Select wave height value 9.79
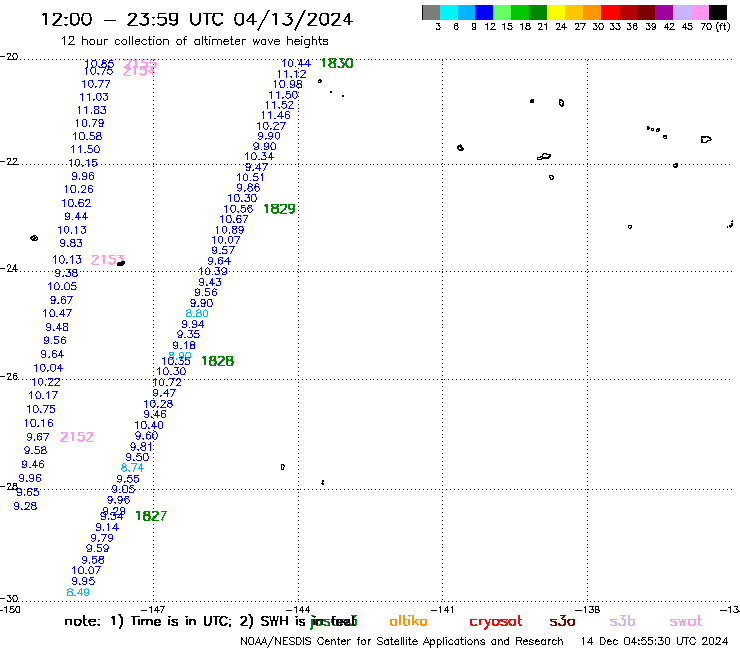This screenshot has height=650, width=740. [x=102, y=538]
